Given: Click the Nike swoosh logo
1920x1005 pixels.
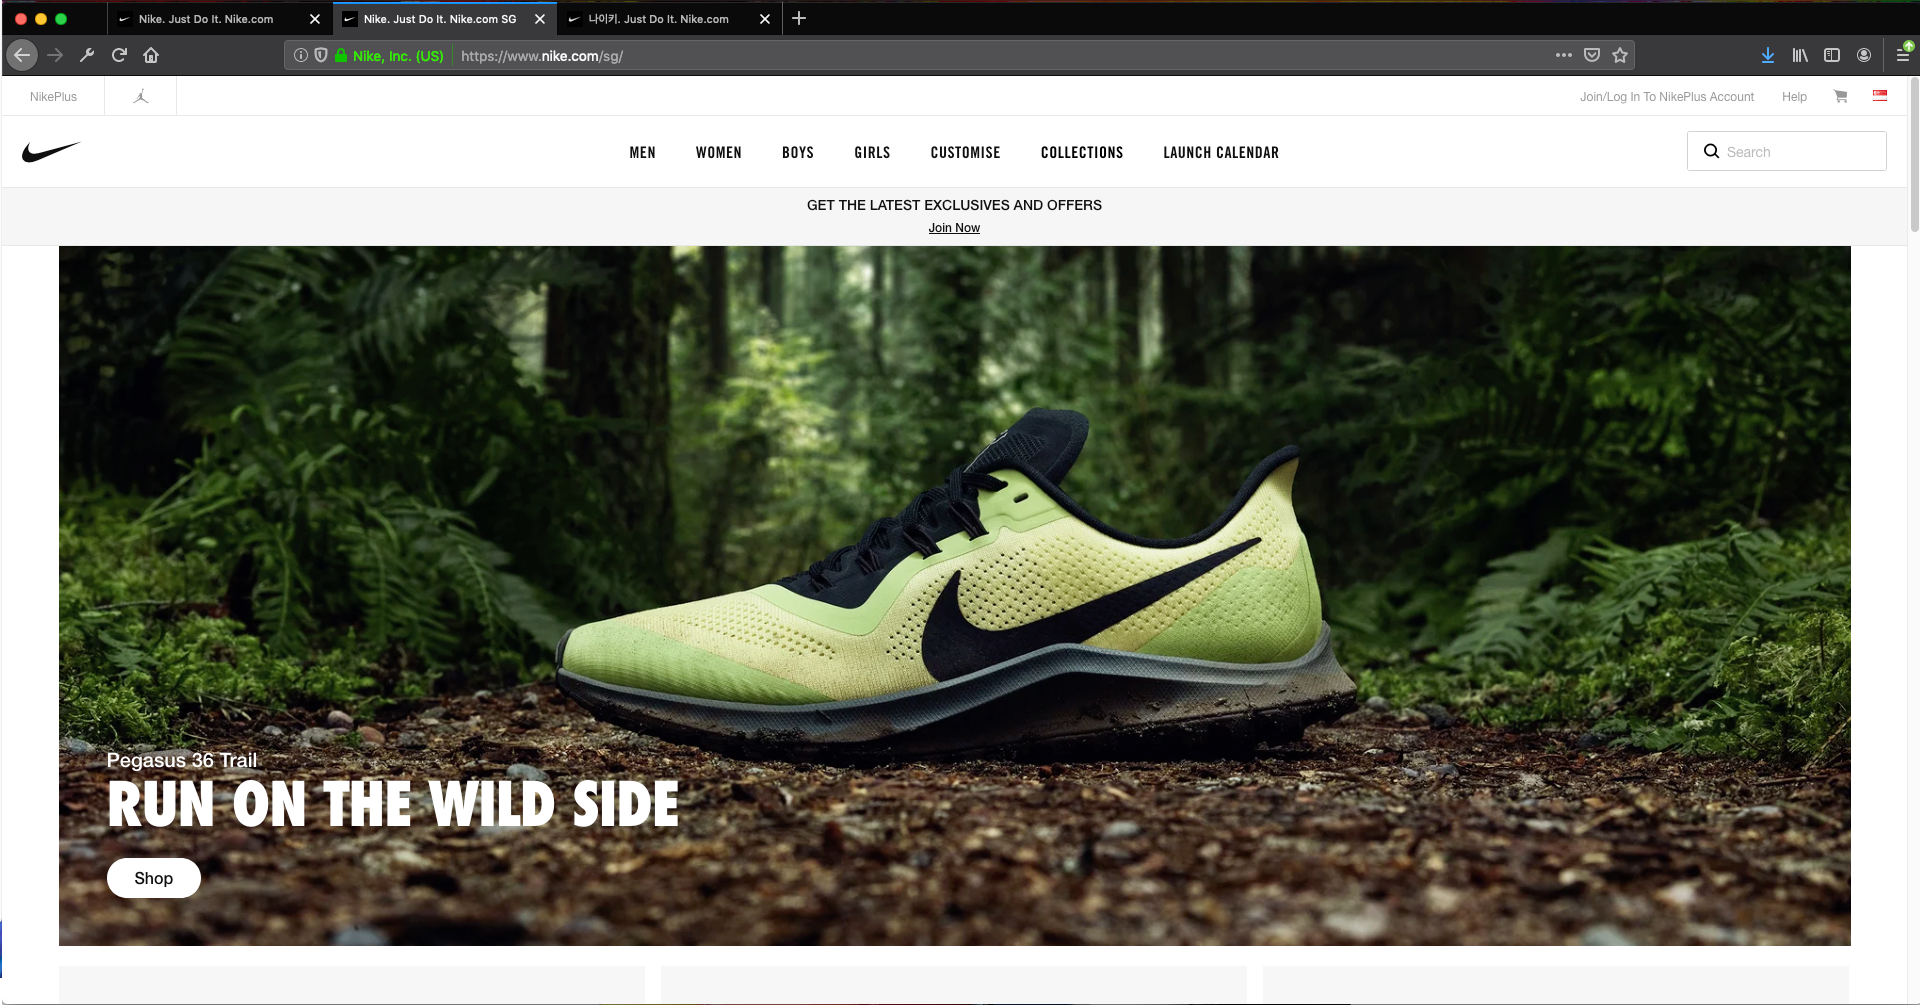Looking at the screenshot, I should pyautogui.click(x=51, y=151).
